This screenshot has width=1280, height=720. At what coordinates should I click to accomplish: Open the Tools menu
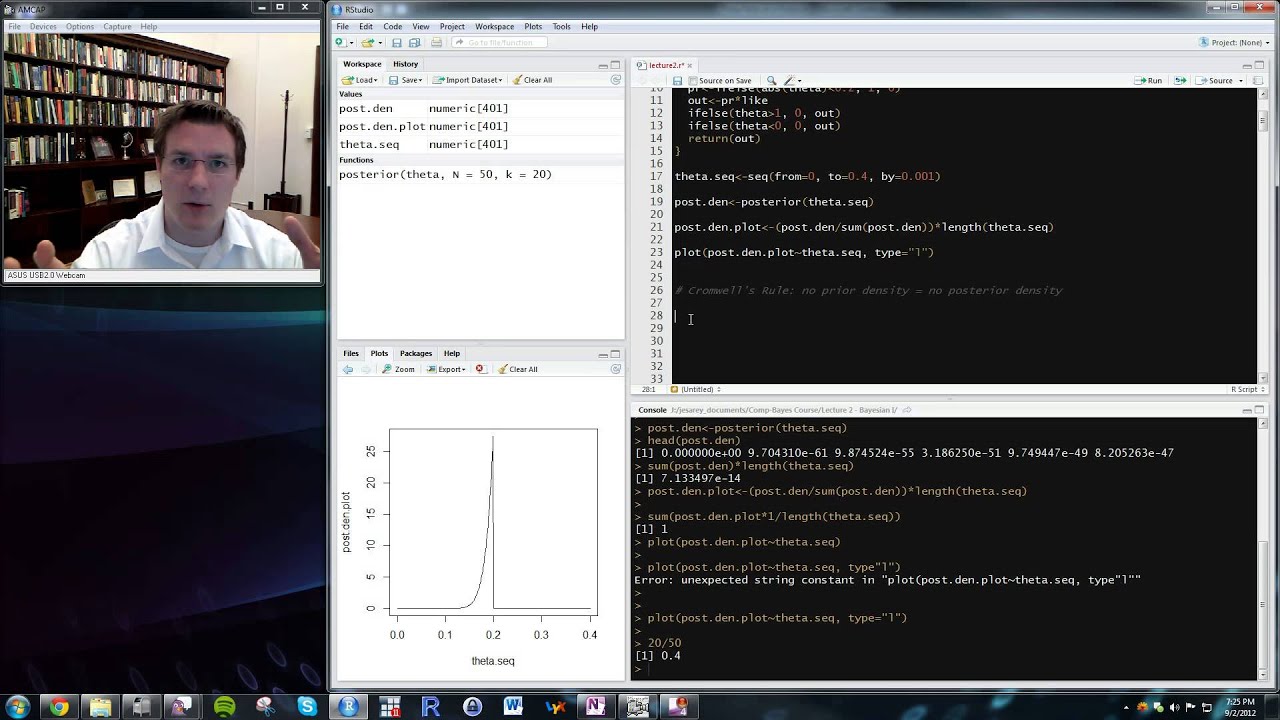[x=561, y=26]
